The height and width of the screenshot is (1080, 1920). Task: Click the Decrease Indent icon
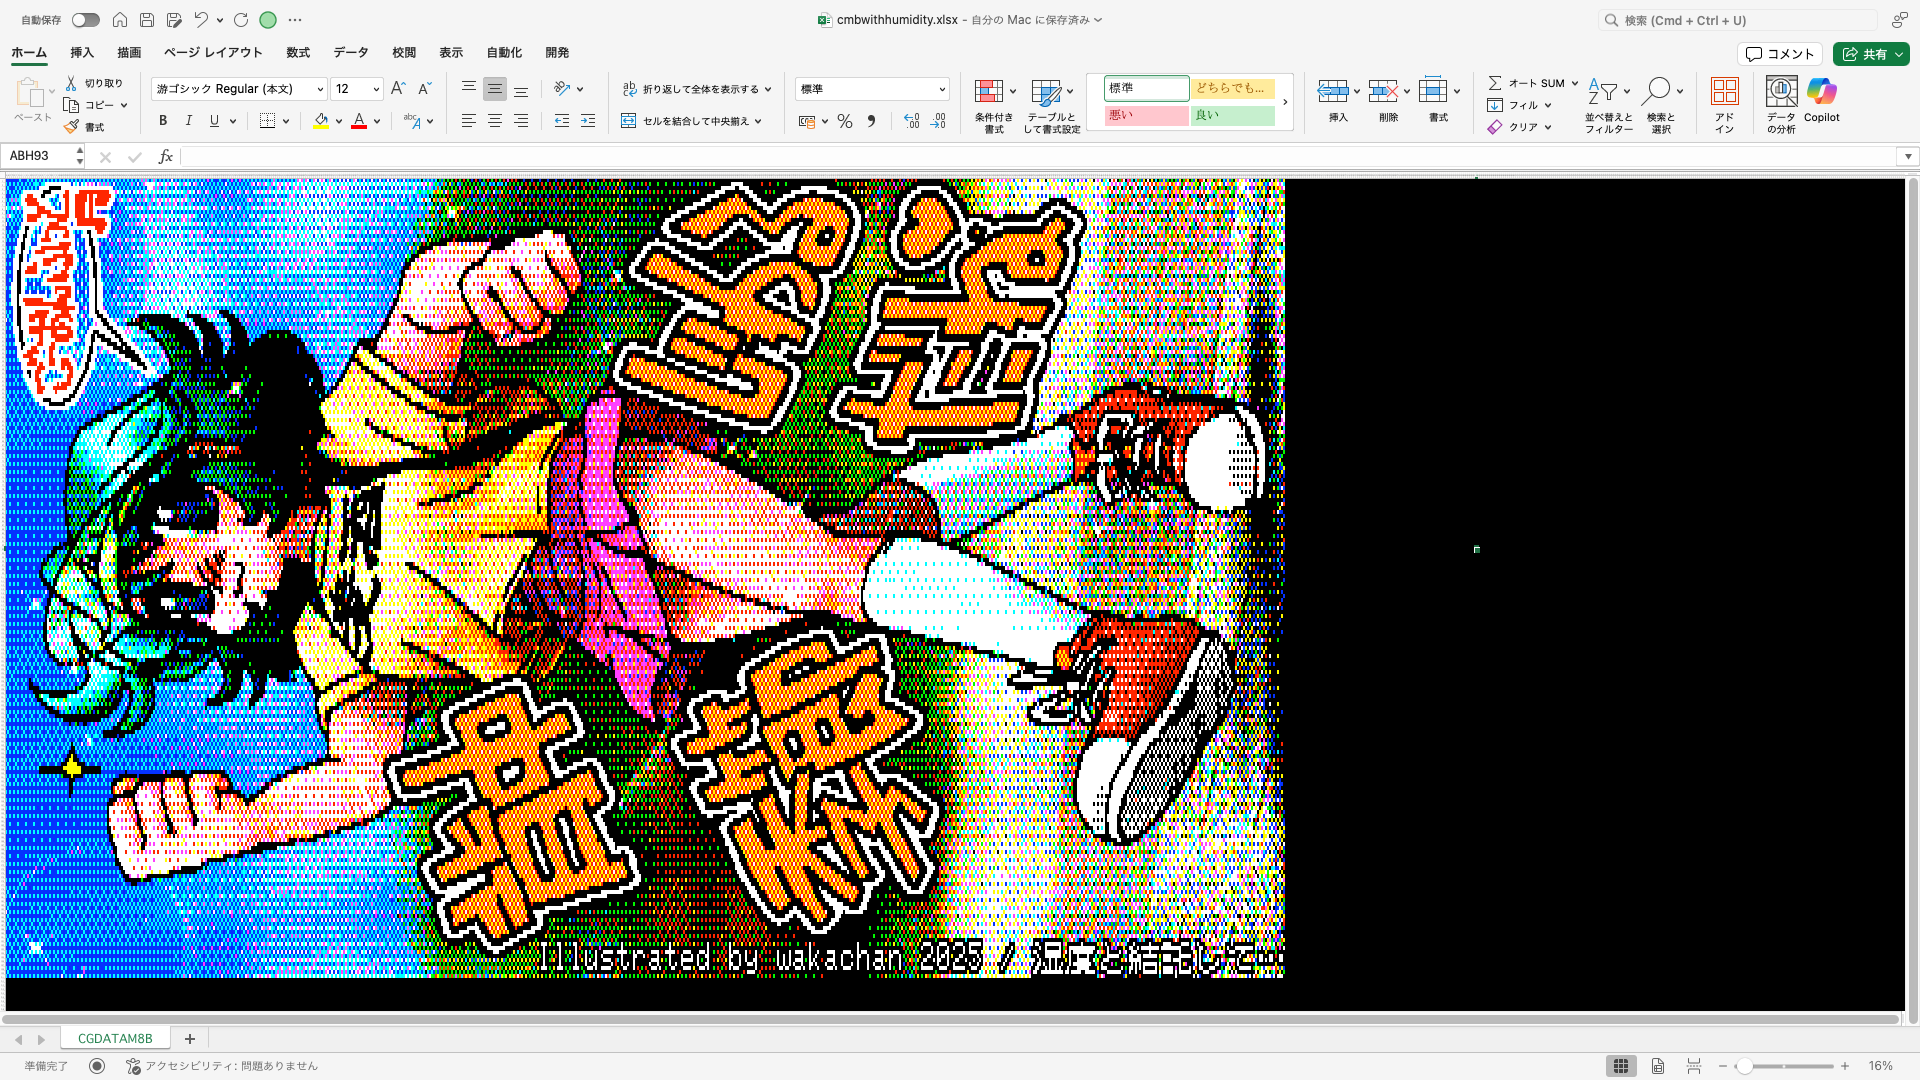point(562,121)
